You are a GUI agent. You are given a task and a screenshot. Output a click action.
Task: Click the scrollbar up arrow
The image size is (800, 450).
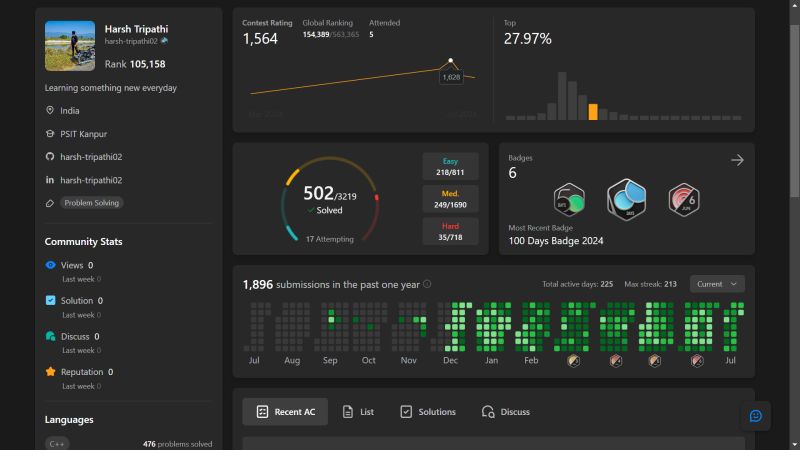point(794,5)
